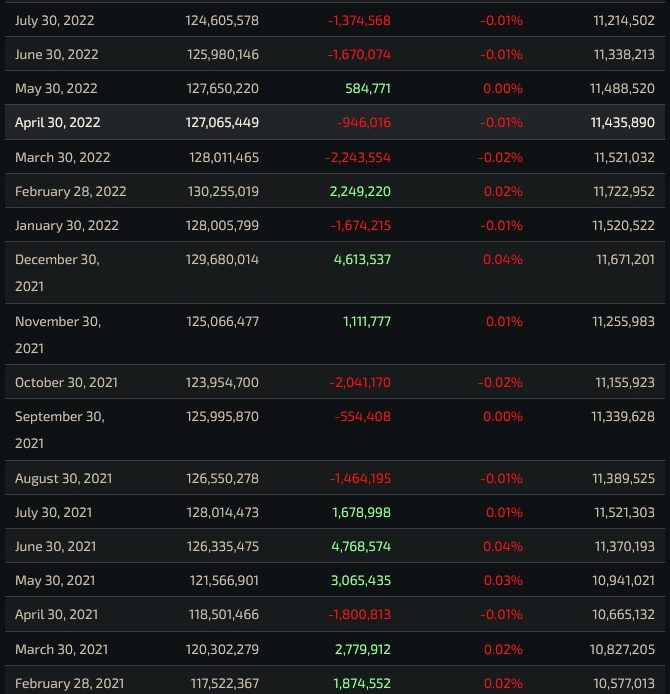Select the -1,800,813 red change value
This screenshot has height=694, width=670.
point(360,614)
